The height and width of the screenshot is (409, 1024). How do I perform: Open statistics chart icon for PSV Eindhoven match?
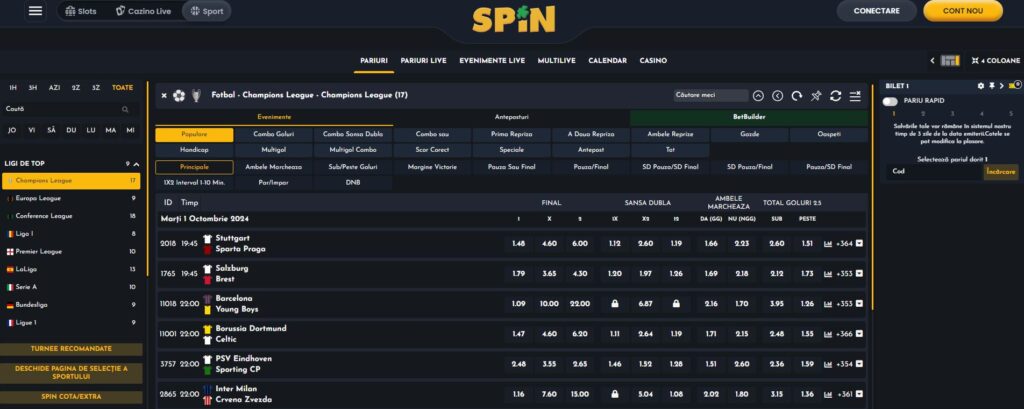coord(828,364)
